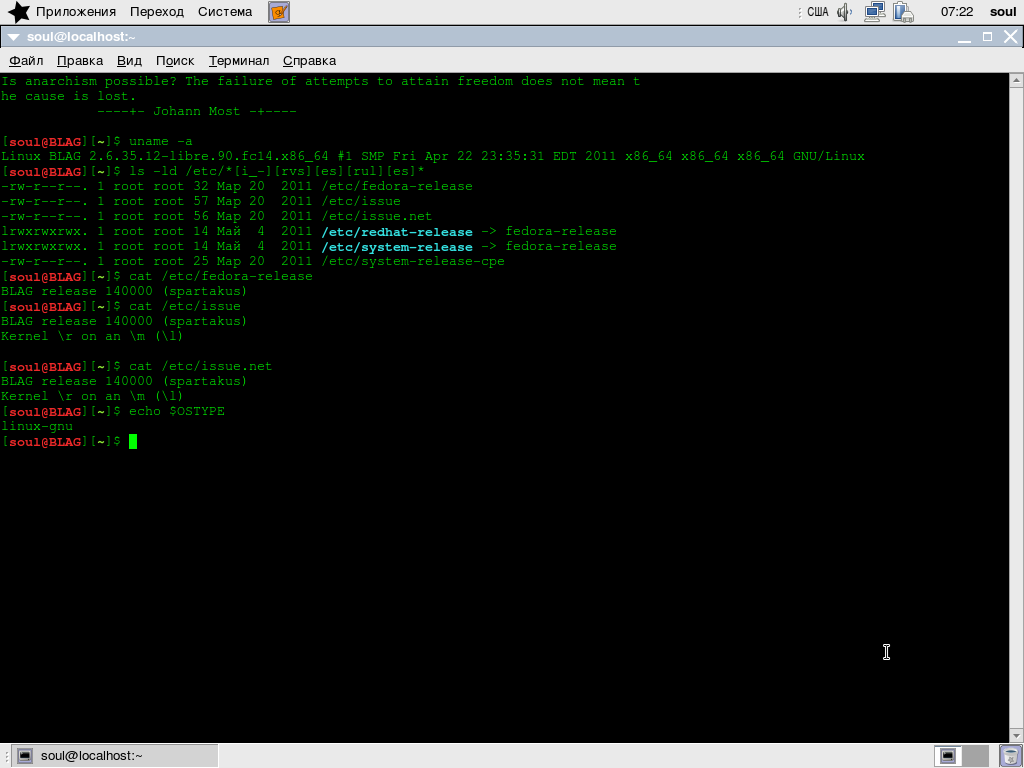Click the black star logo icon
Image resolution: width=1024 pixels, height=768 pixels.
pyautogui.click(x=18, y=12)
